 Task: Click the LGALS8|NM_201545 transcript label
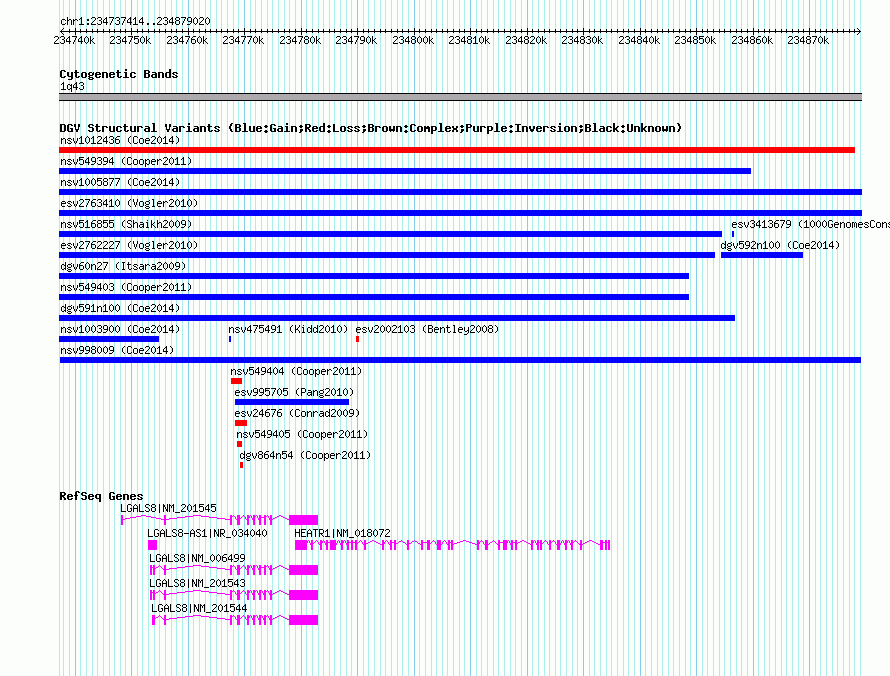pos(168,508)
